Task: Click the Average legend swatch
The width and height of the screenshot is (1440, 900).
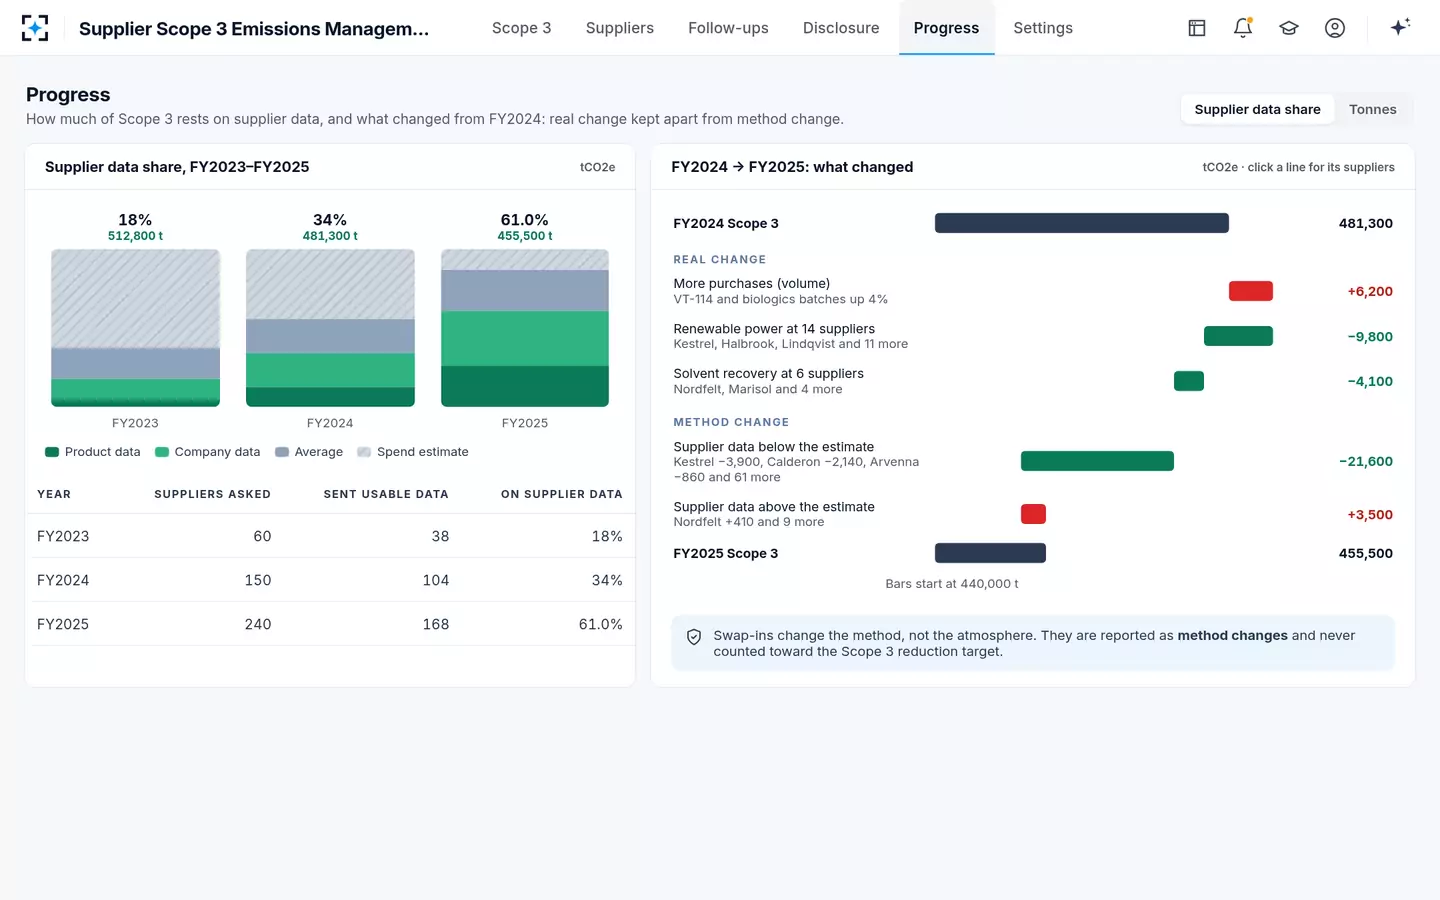Action: tap(282, 452)
